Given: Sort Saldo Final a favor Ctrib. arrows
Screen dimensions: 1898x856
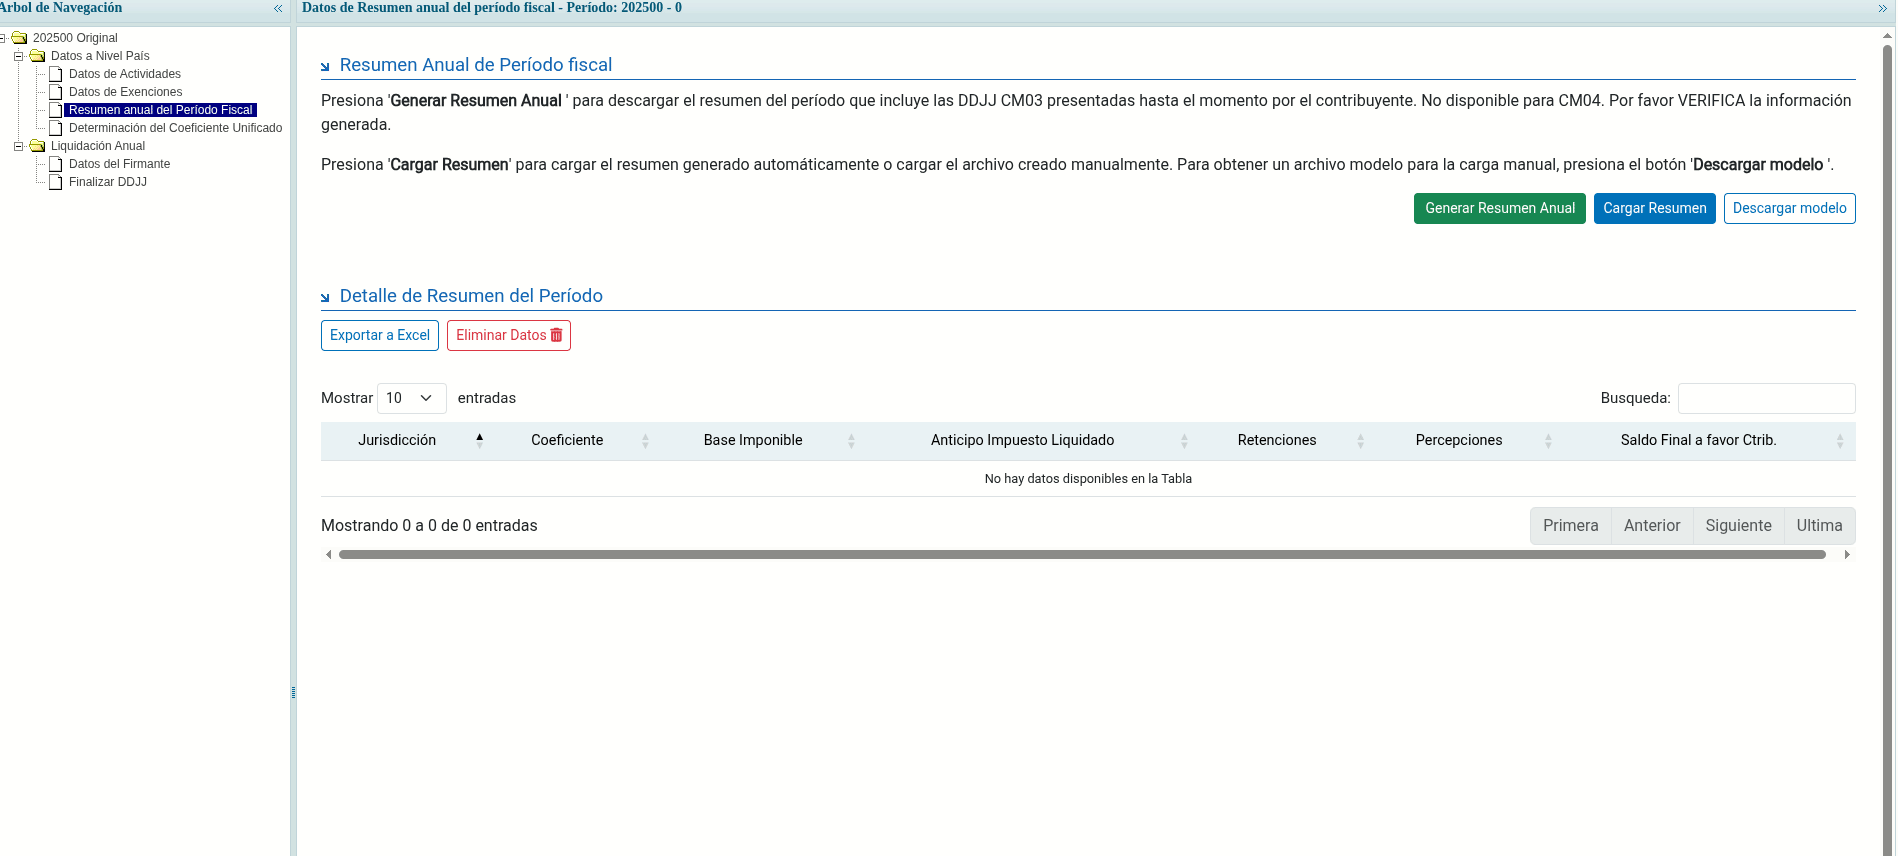Looking at the screenshot, I should pos(1840,440).
